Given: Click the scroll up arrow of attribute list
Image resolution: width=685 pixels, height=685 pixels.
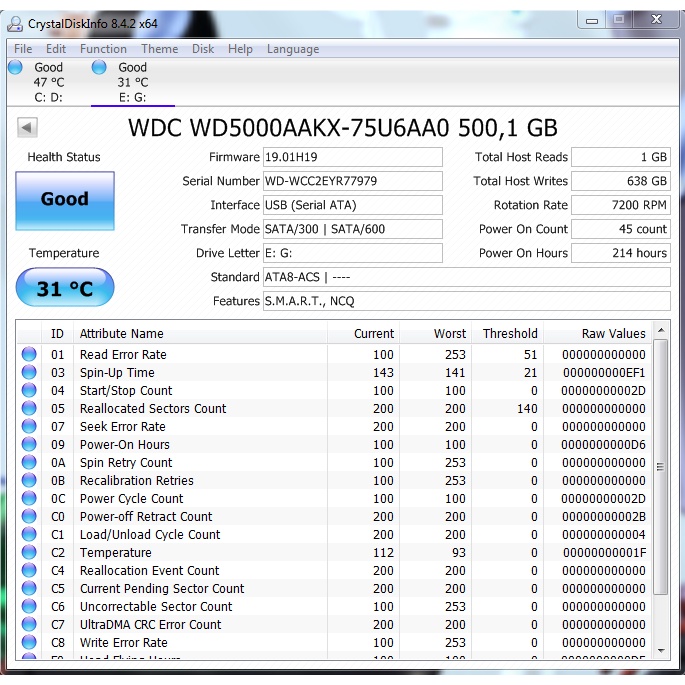Looking at the screenshot, I should pos(661,331).
